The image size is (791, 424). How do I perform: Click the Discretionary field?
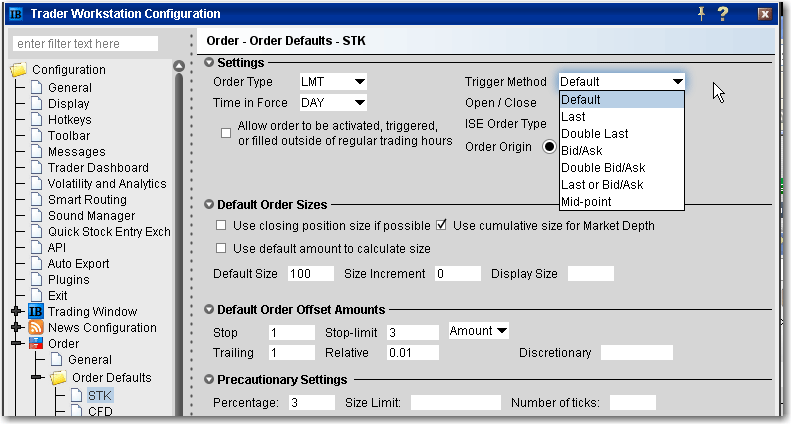coord(637,352)
